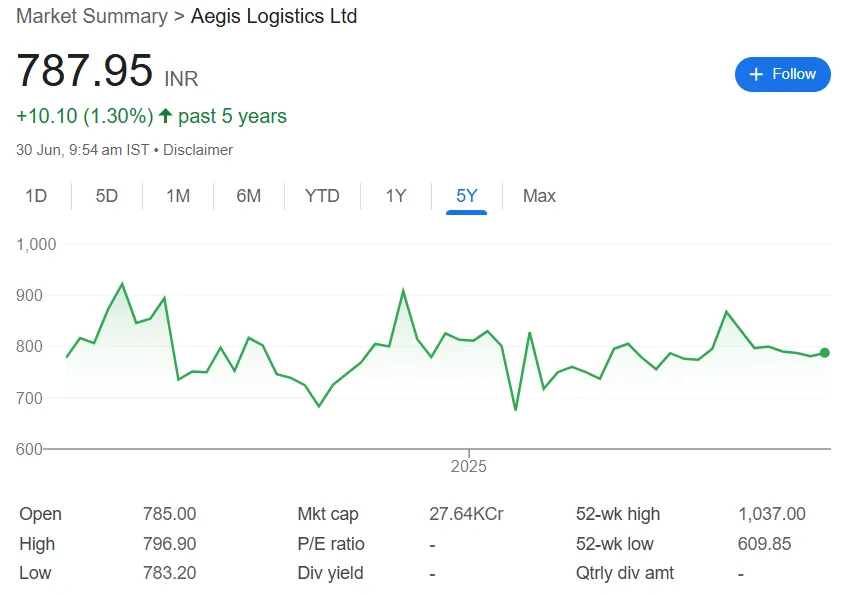Switch chart to 1Y range
861x595 pixels.
click(396, 195)
